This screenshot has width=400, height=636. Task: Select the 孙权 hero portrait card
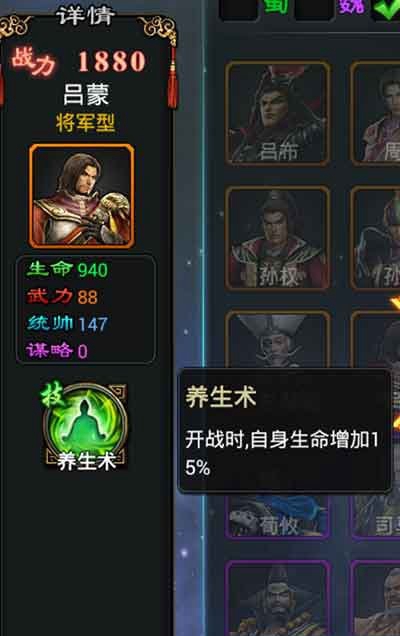277,238
